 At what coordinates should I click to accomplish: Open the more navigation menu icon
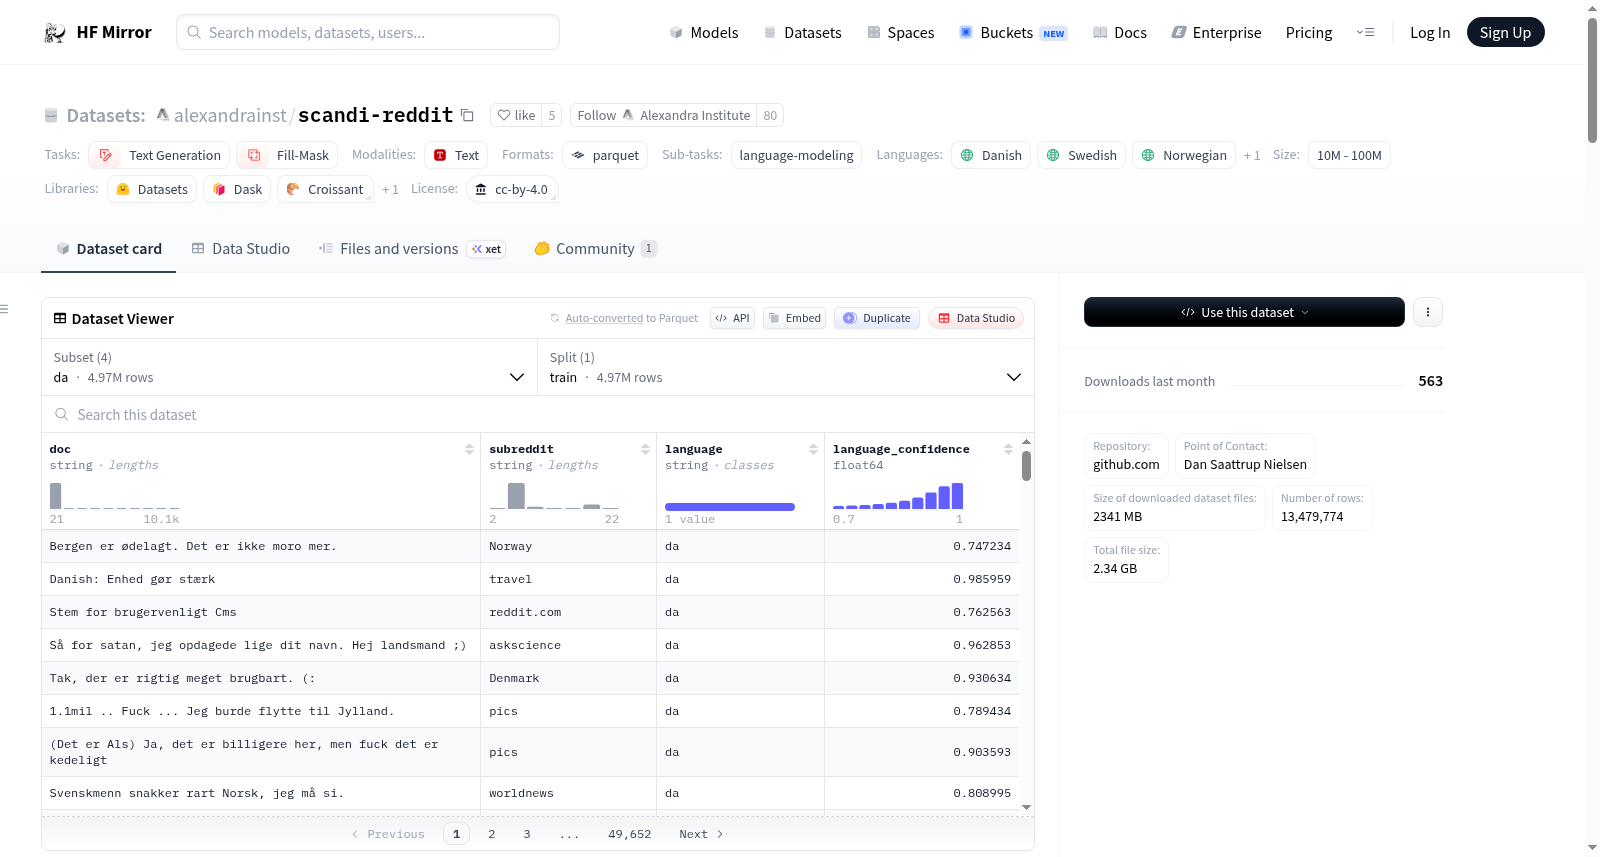(x=1365, y=33)
